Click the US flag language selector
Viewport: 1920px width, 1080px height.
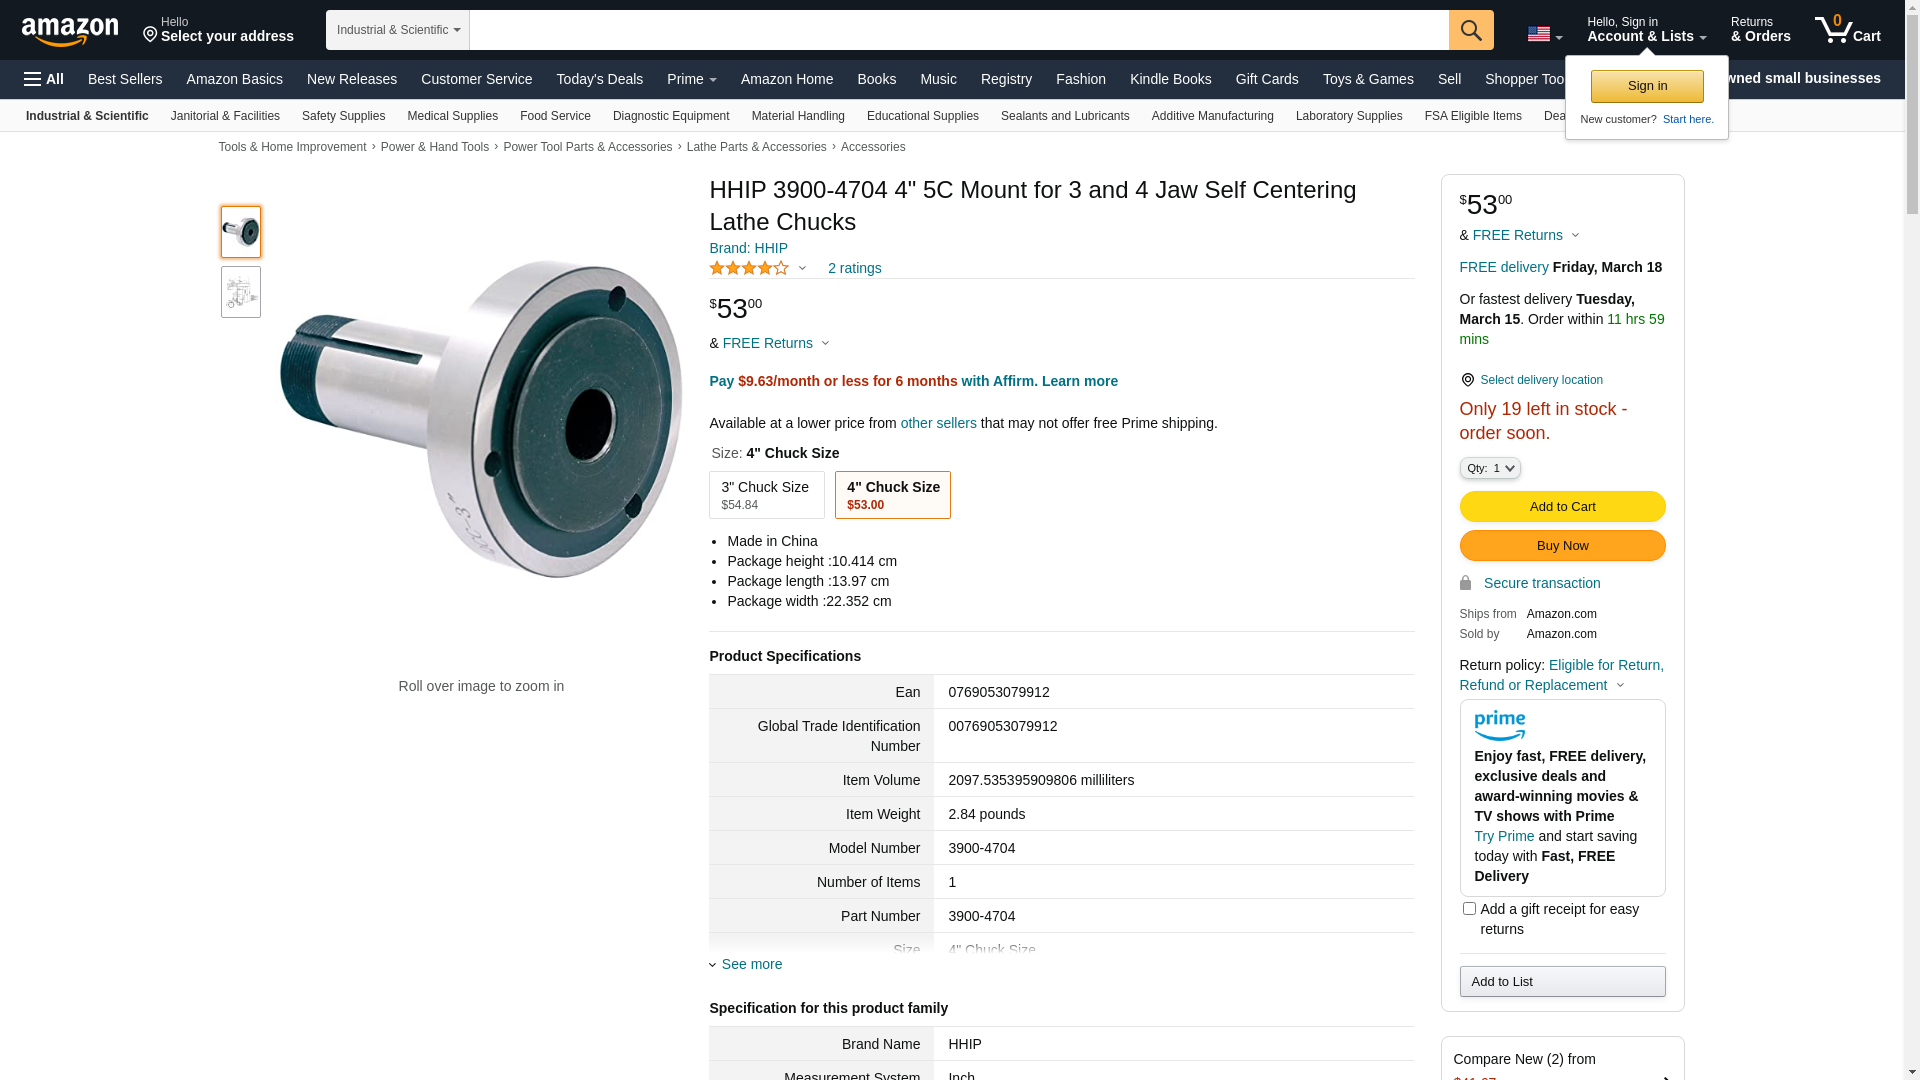1544,35
